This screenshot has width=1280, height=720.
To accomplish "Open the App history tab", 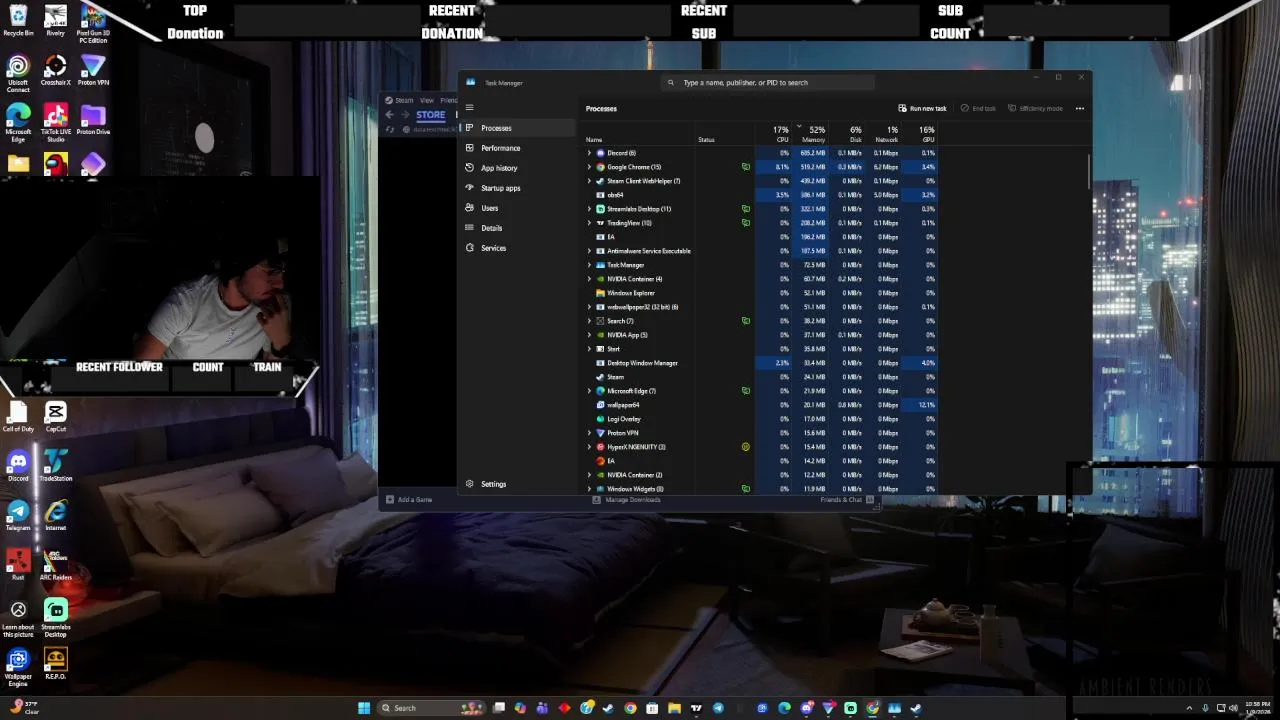I will point(518,168).
